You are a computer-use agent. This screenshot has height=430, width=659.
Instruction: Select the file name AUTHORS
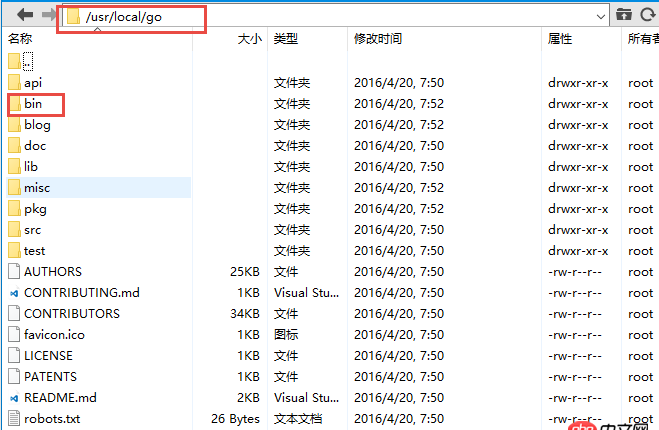(53, 272)
